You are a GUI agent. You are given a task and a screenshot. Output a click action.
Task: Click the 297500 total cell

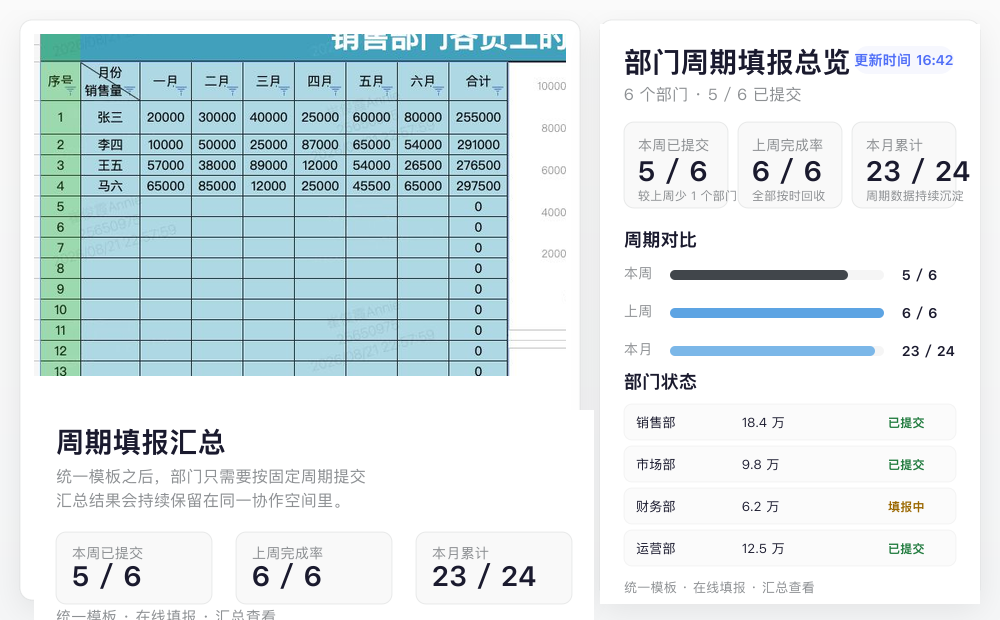pyautogui.click(x=478, y=186)
